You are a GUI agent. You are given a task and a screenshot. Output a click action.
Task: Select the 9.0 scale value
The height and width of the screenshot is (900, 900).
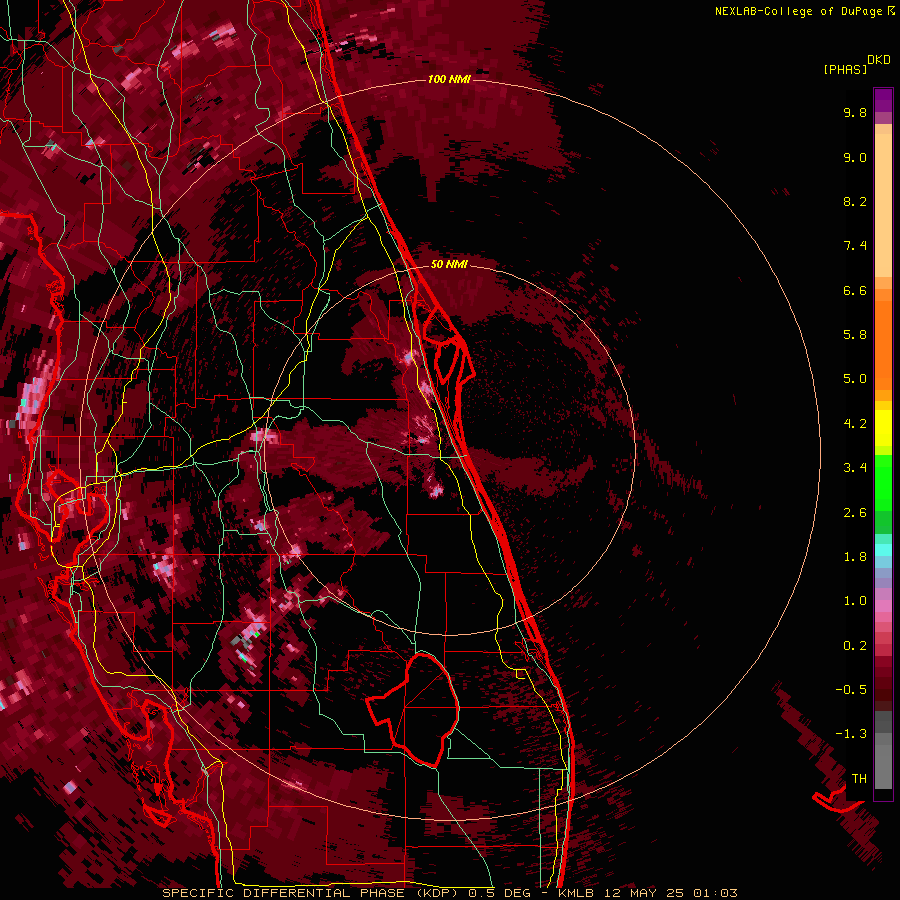(855, 157)
